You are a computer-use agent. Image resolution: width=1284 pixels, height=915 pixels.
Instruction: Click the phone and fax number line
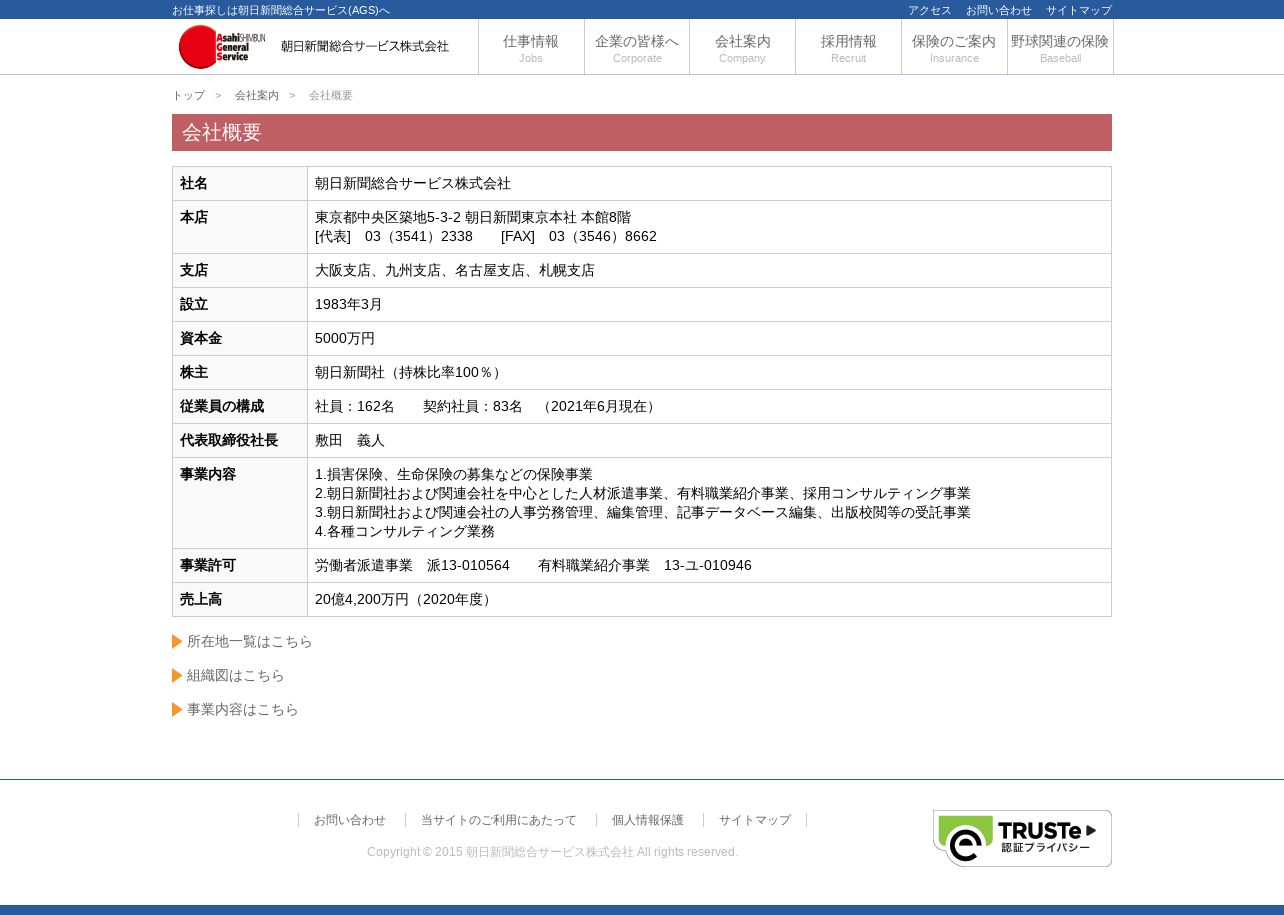coord(486,237)
